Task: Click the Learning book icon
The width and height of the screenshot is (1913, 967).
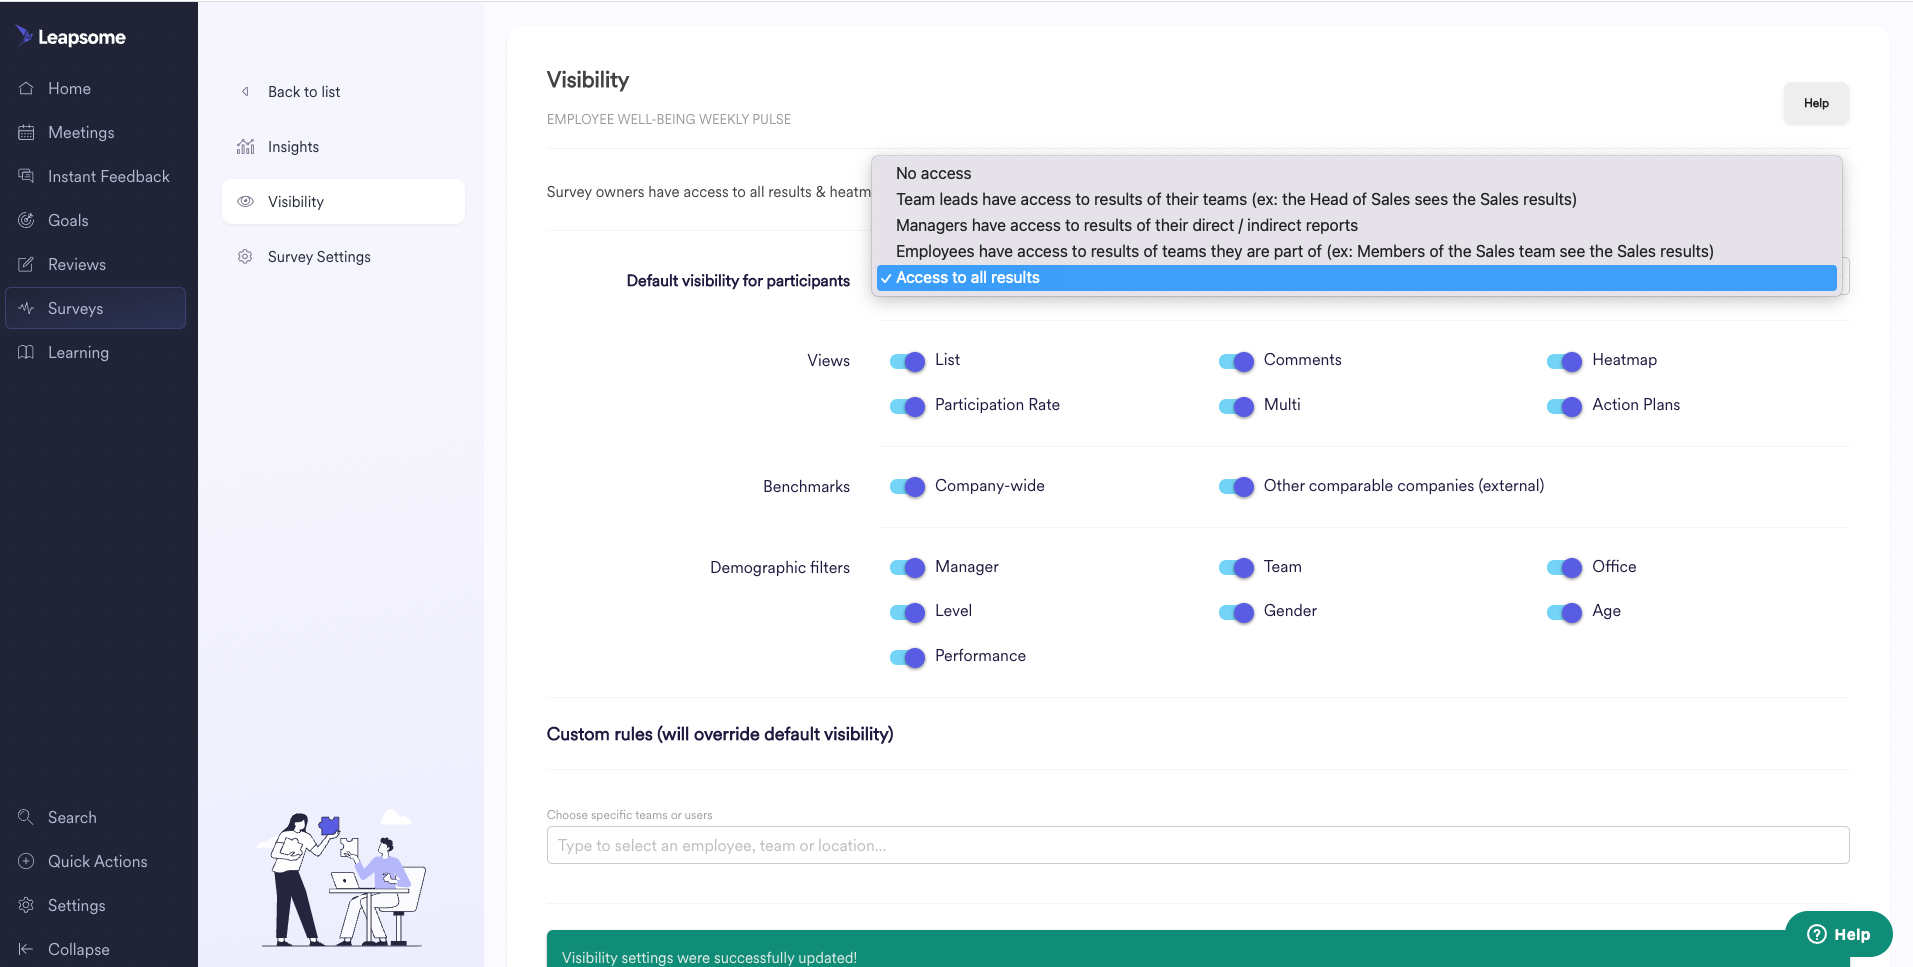Action: tap(26, 352)
